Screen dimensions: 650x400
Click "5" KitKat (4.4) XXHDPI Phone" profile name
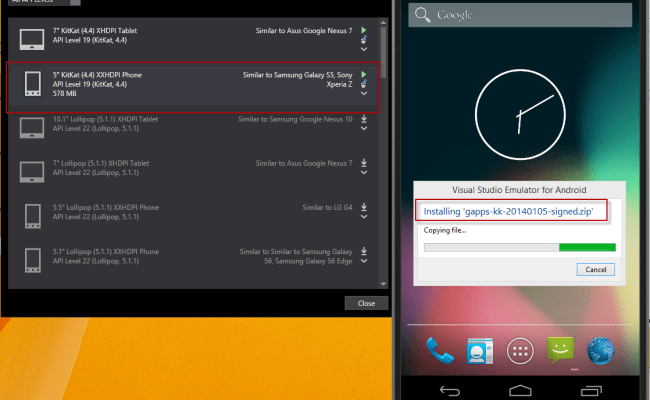point(97,75)
